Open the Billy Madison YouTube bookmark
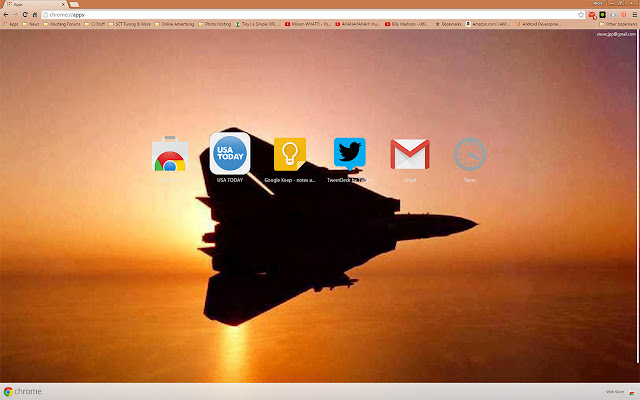Image resolution: width=640 pixels, height=400 pixels. pyautogui.click(x=407, y=24)
